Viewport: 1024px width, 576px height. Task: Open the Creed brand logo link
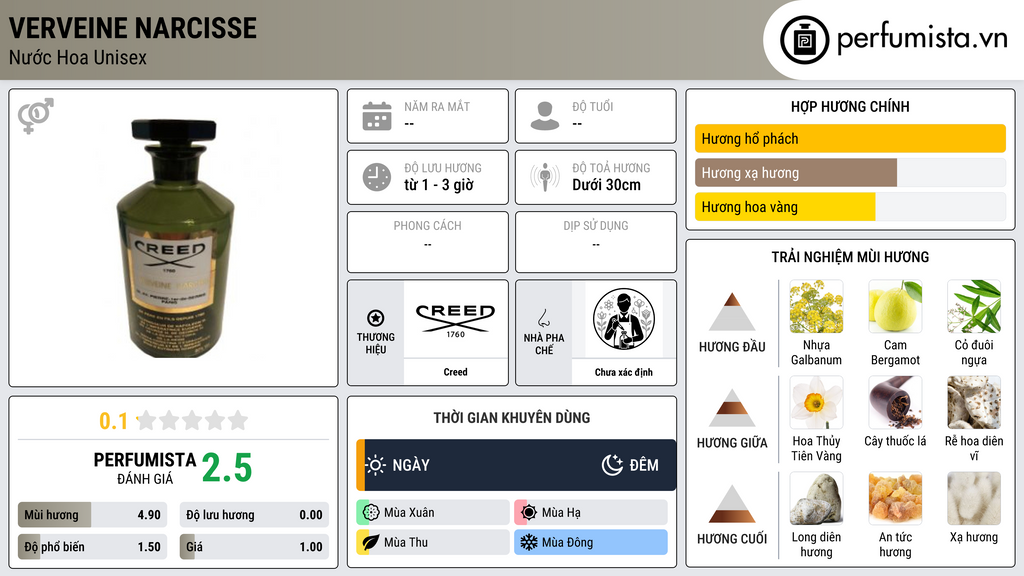(x=455, y=320)
